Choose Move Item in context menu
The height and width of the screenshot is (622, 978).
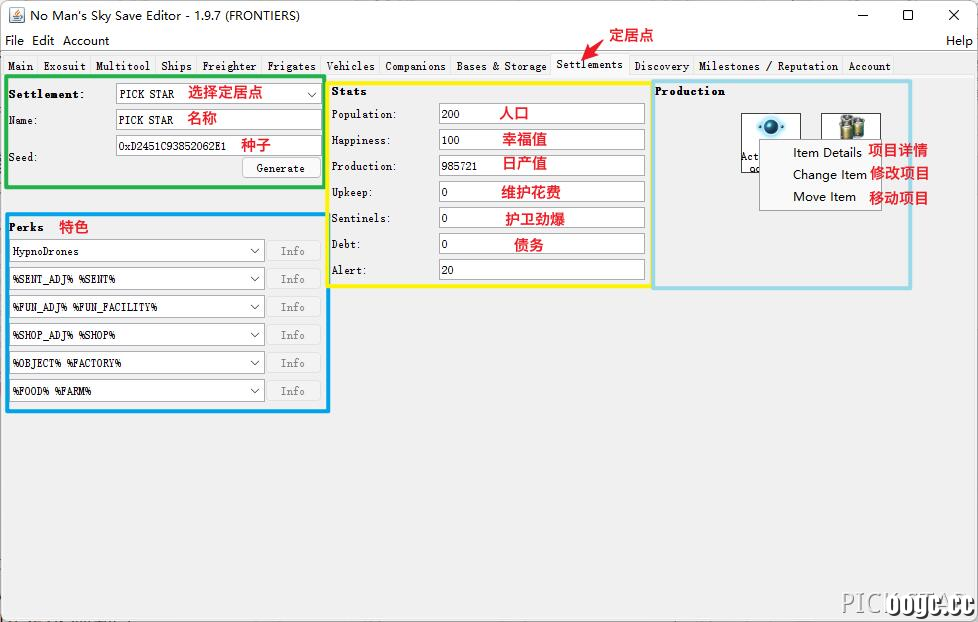point(824,197)
